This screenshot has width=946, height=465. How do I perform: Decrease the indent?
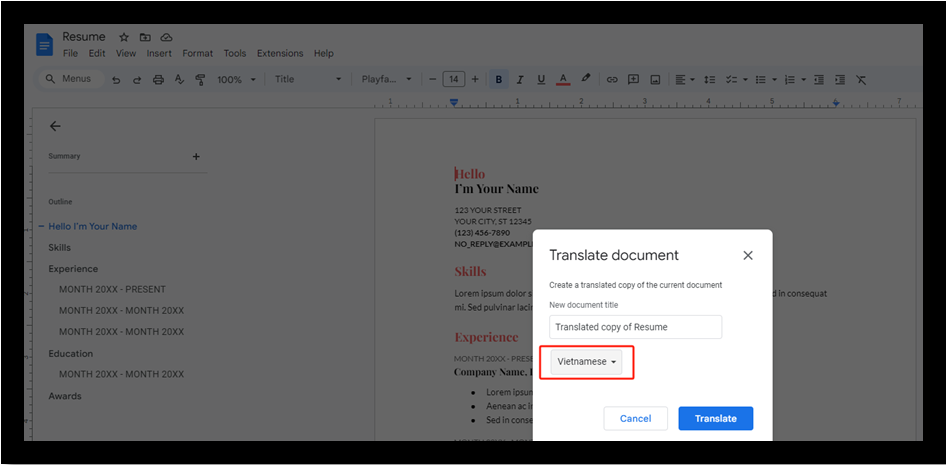click(819, 80)
